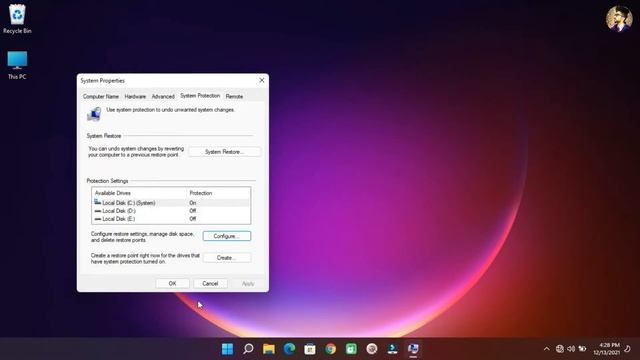Open the Windows Start menu
The width and height of the screenshot is (640, 360).
(227, 349)
